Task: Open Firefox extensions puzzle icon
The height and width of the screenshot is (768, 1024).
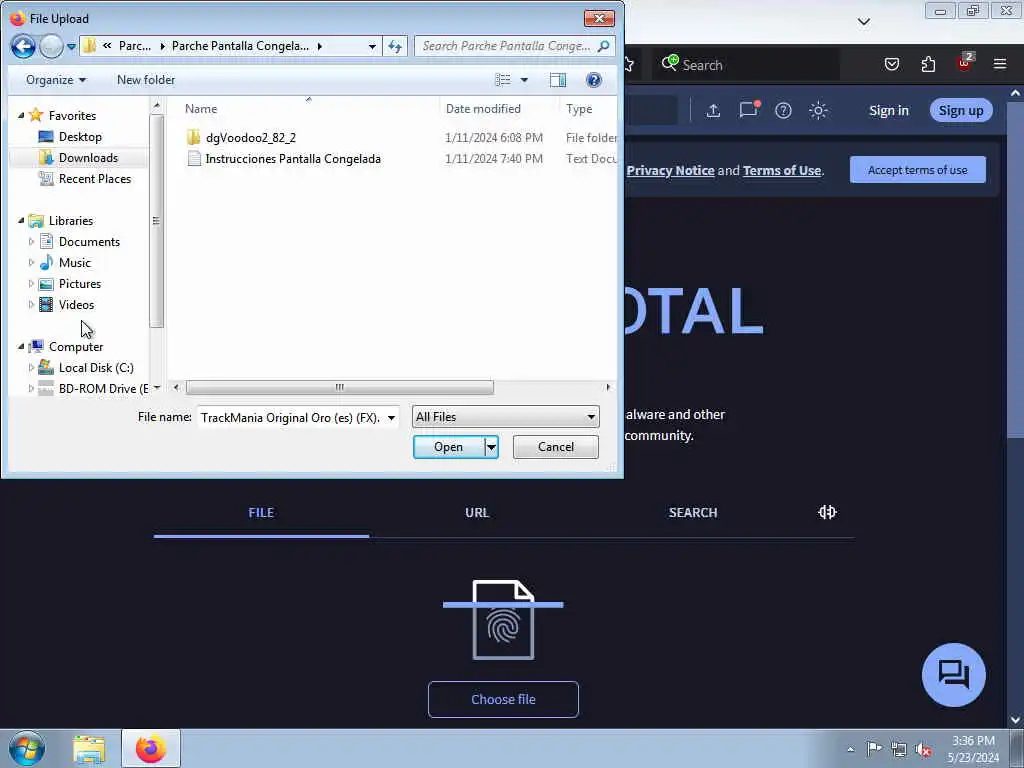Action: pos(928,64)
